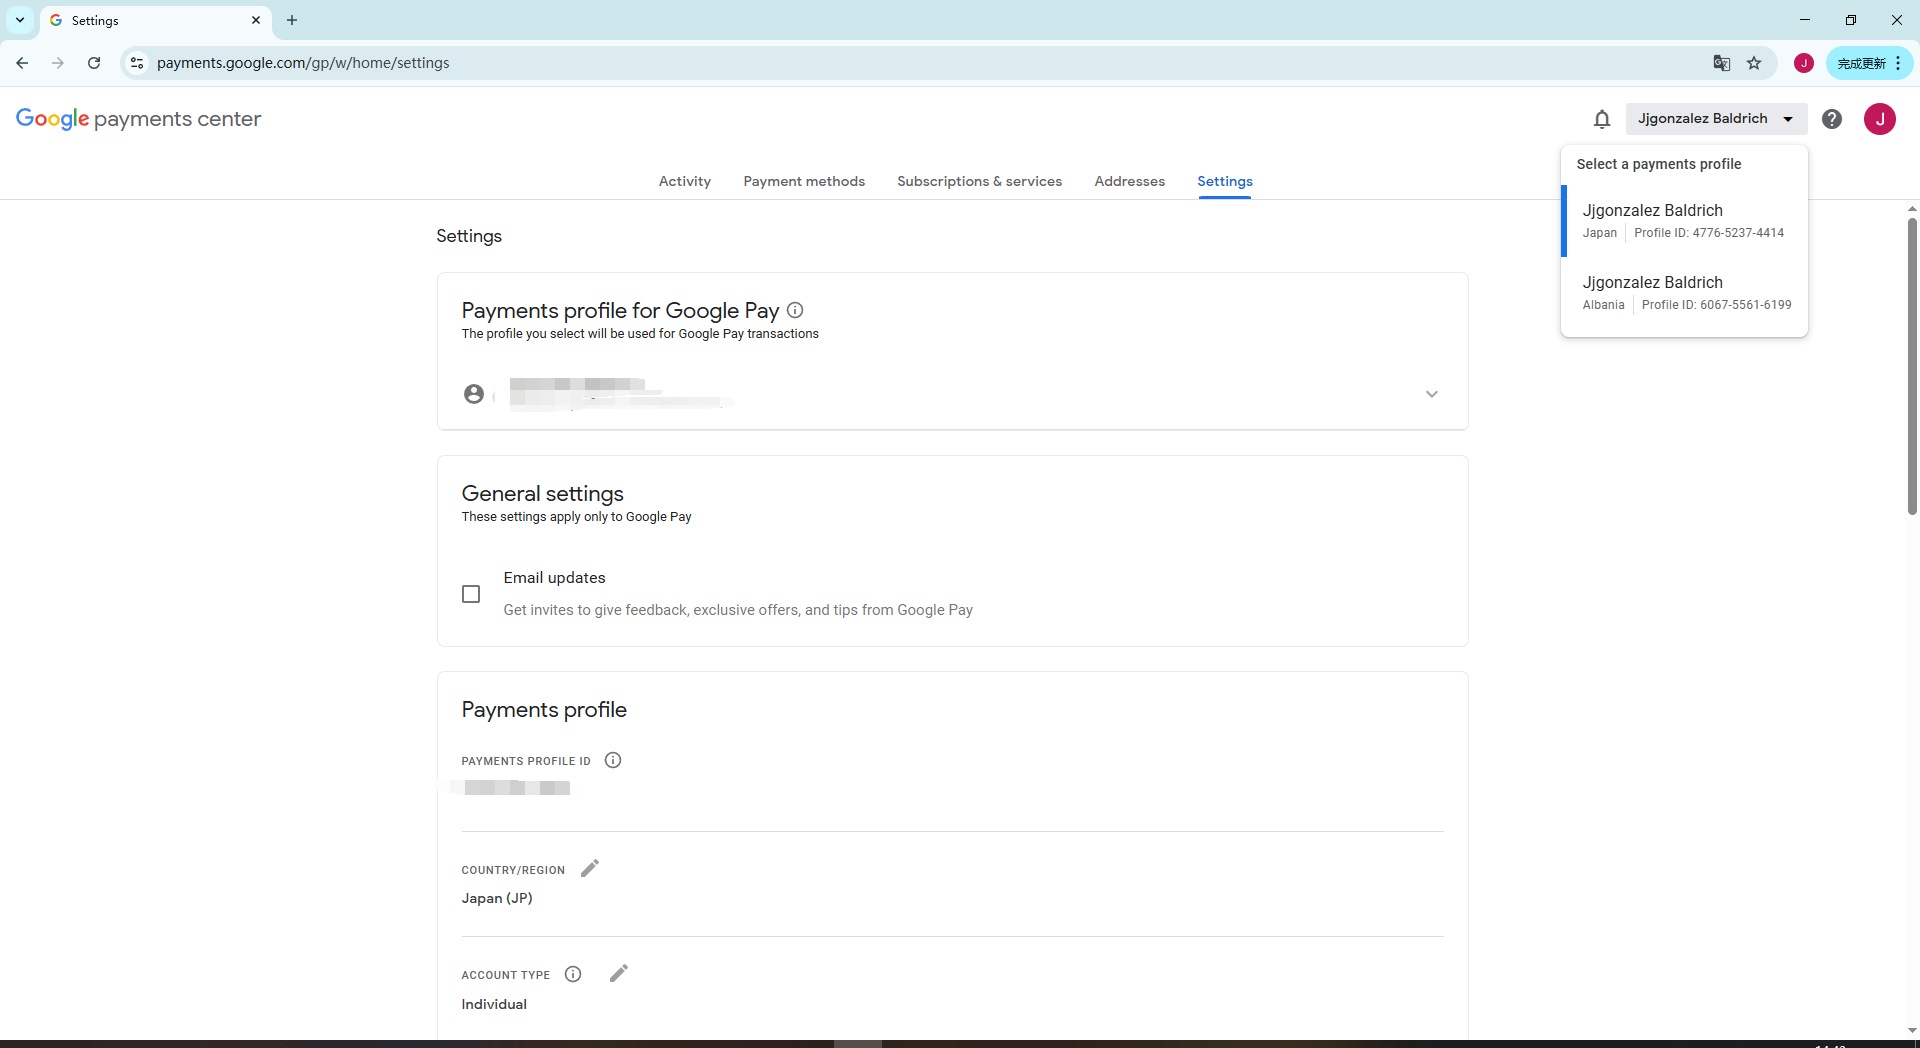Reload the page
The height and width of the screenshot is (1048, 1920).
(x=94, y=63)
